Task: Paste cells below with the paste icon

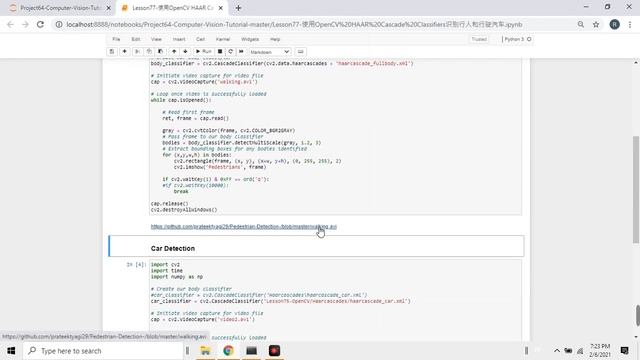Action: [x=160, y=51]
